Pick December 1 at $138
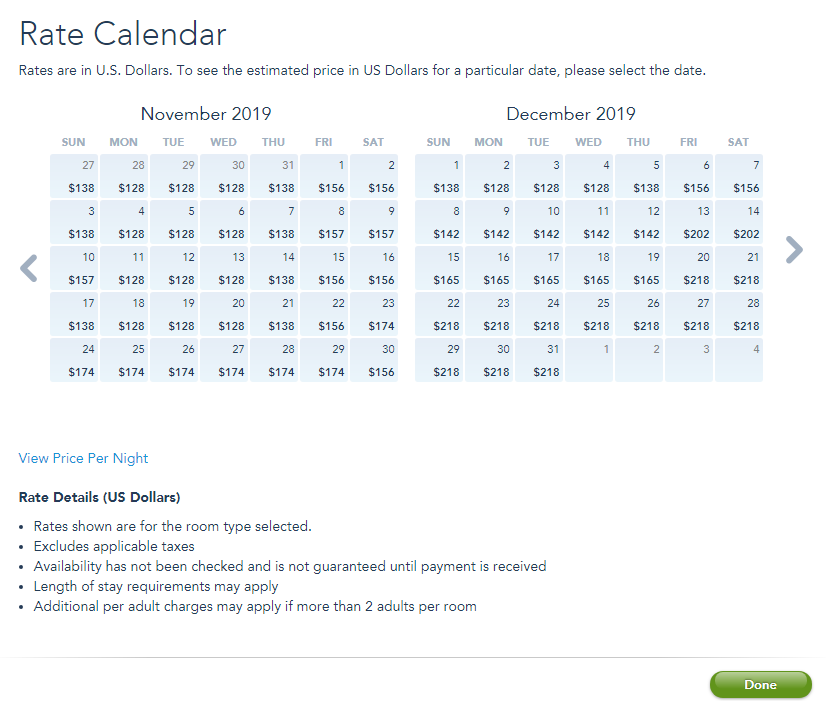826x701 pixels. [439, 177]
